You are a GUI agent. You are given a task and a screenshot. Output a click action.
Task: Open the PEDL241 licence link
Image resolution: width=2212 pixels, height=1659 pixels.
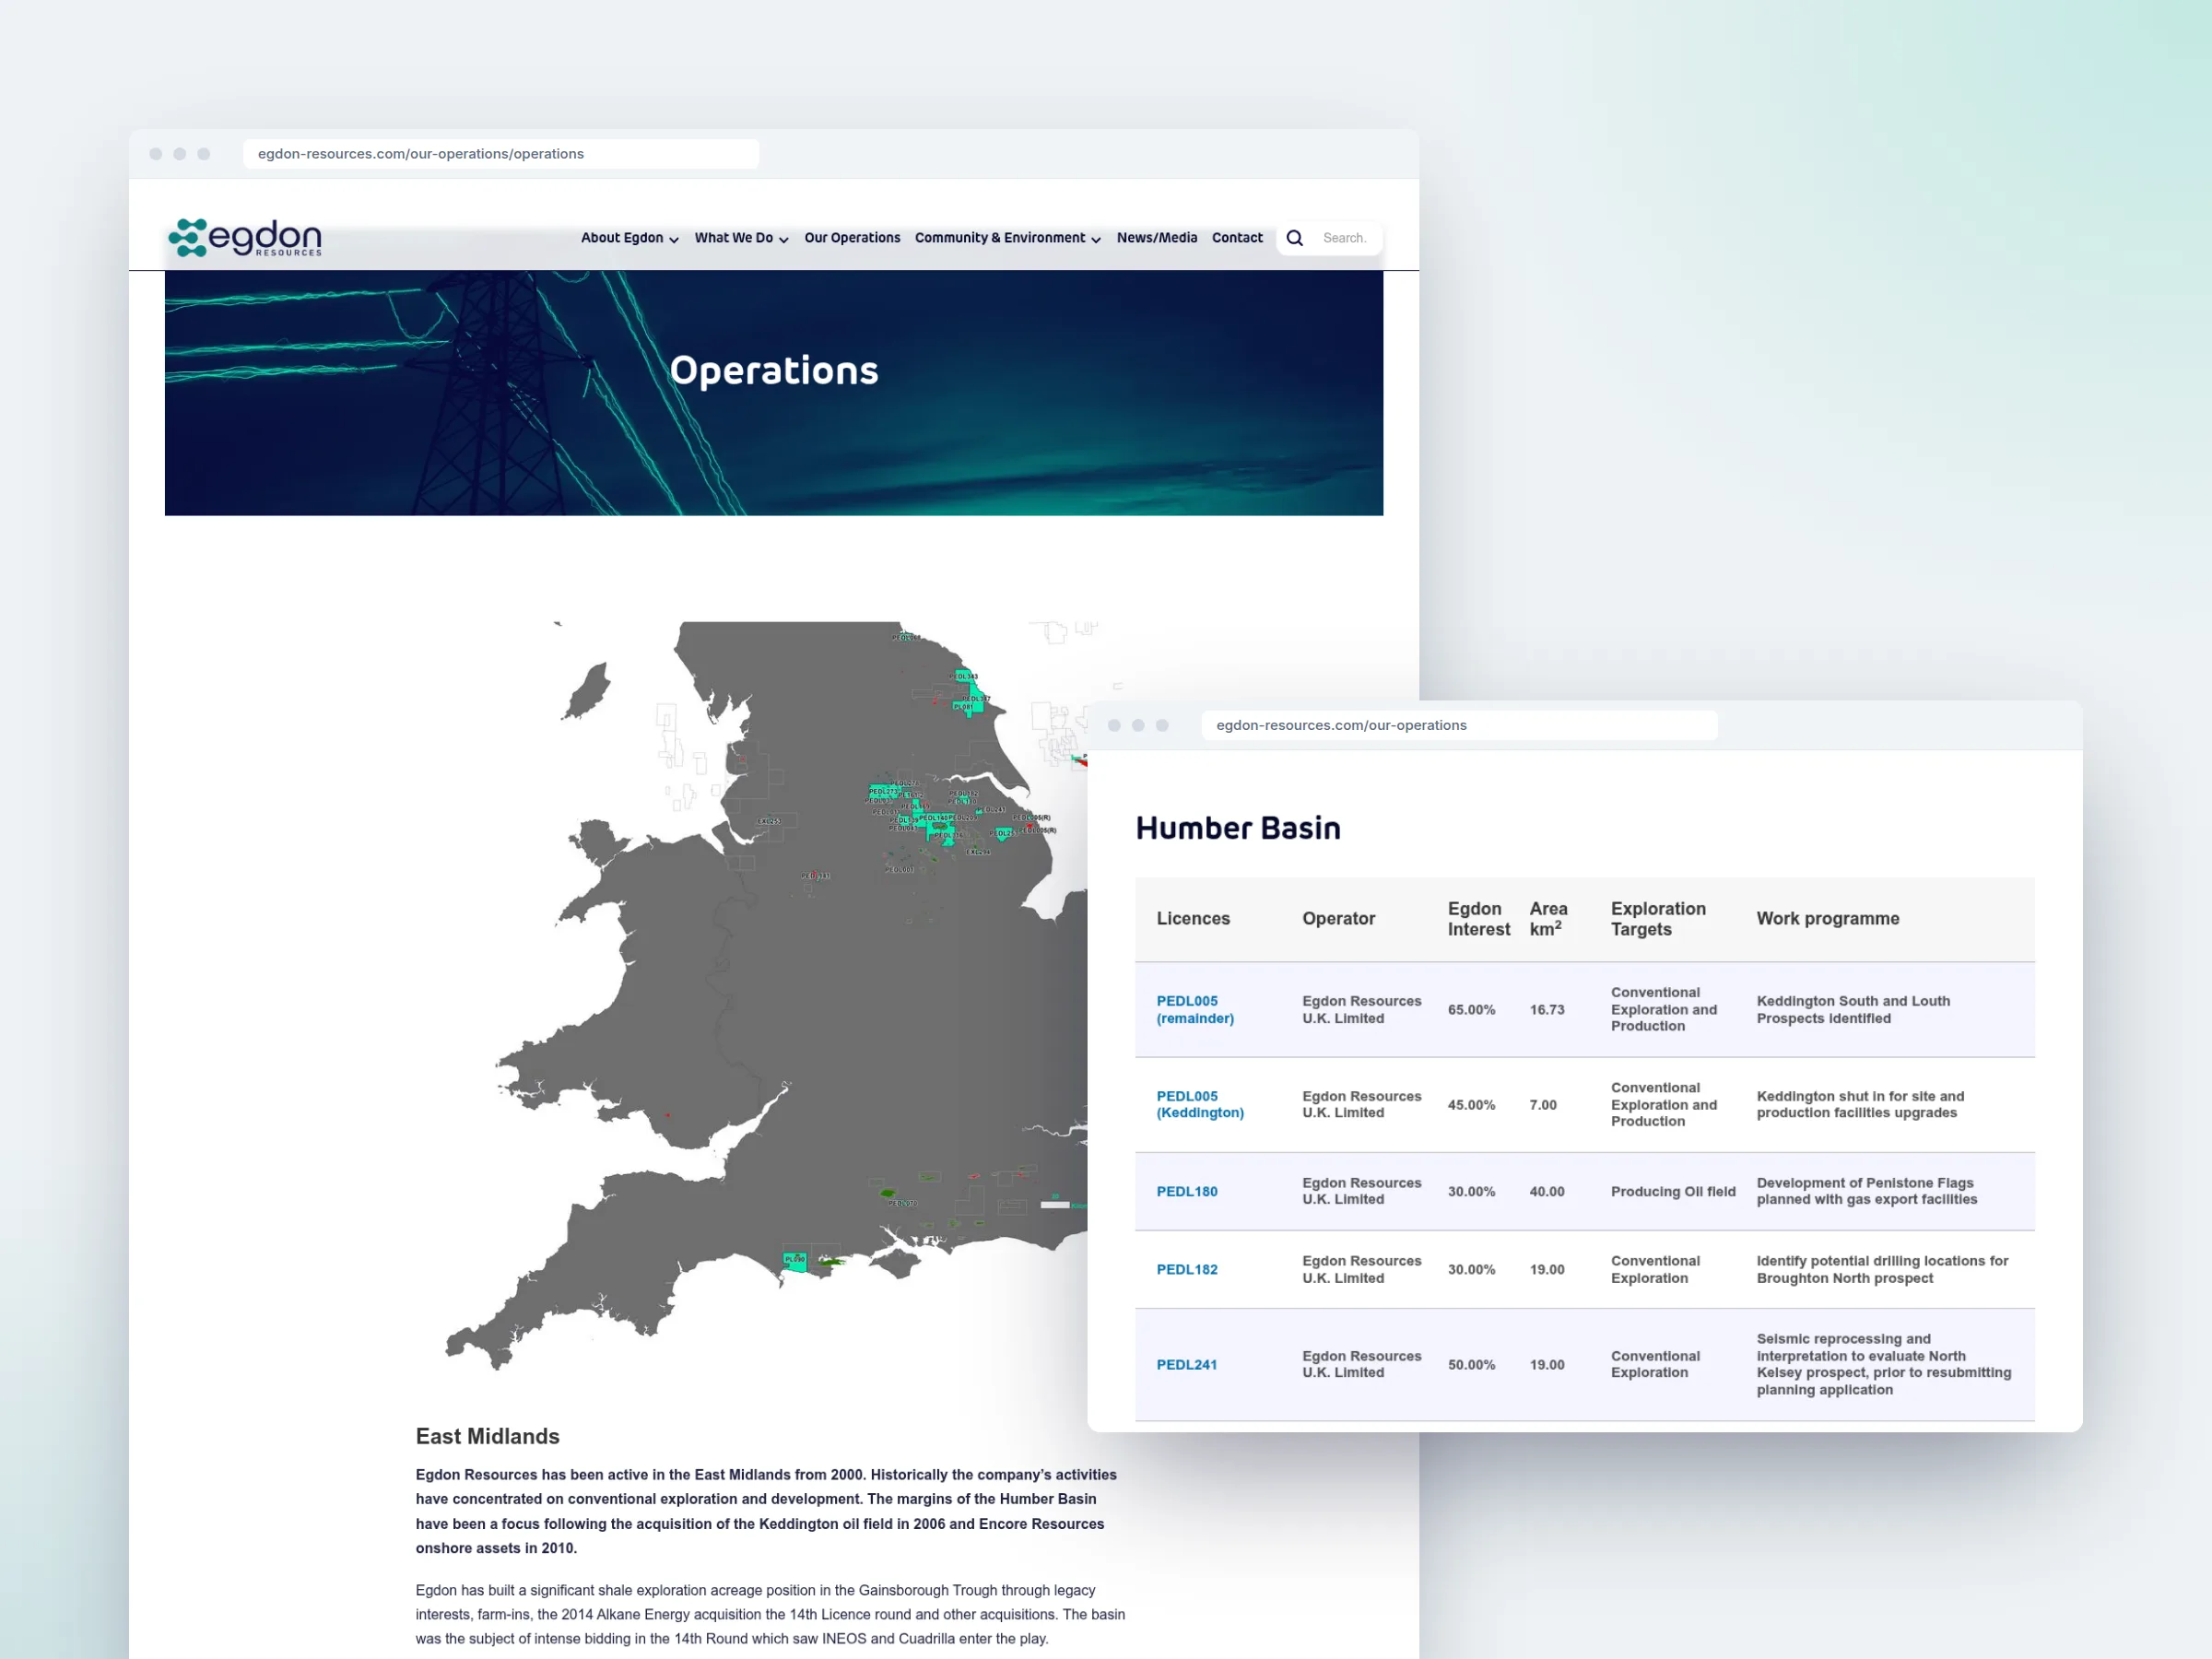coord(1187,1365)
